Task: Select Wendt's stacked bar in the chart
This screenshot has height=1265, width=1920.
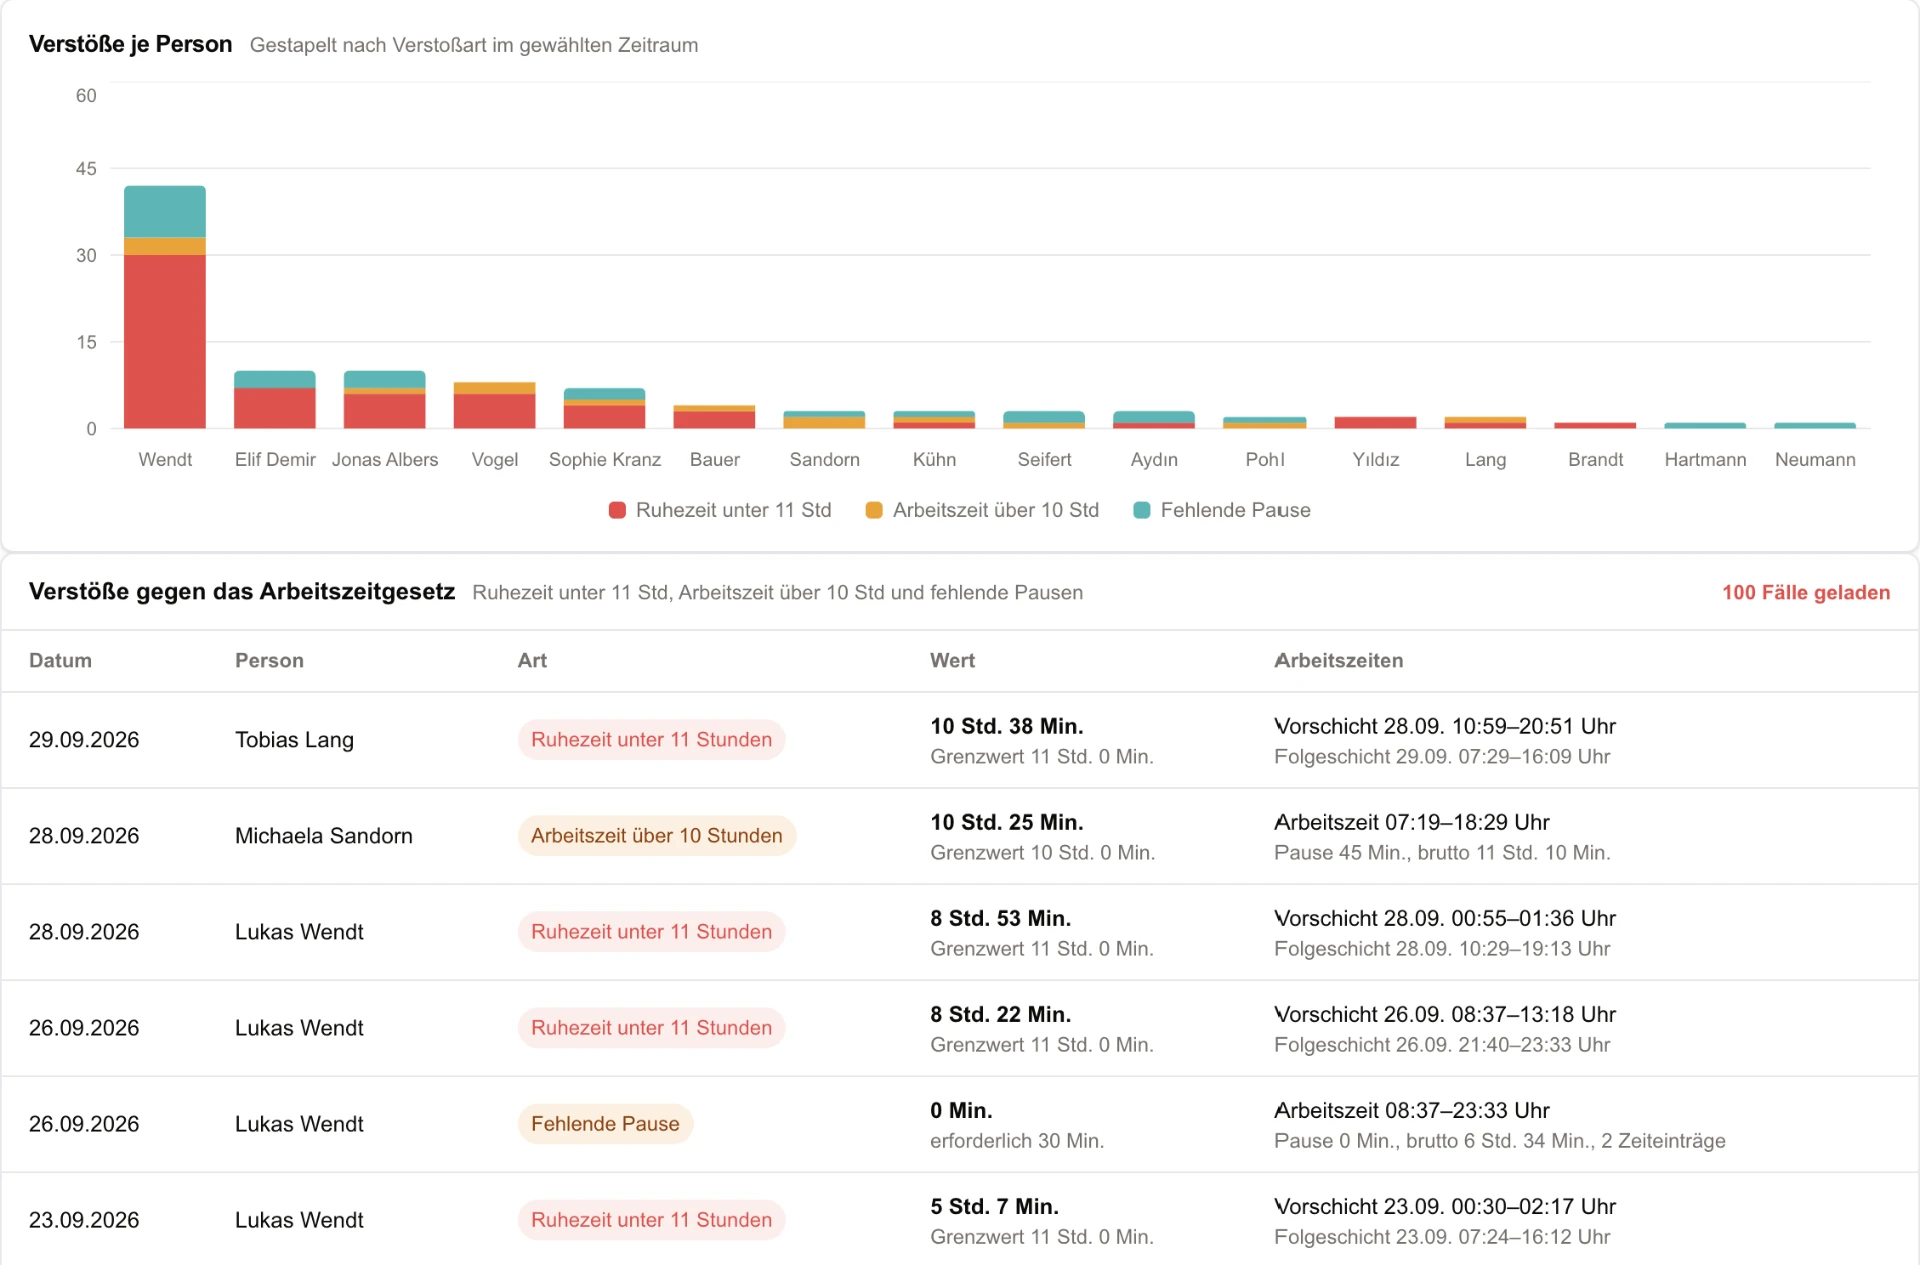Action: tap(165, 307)
